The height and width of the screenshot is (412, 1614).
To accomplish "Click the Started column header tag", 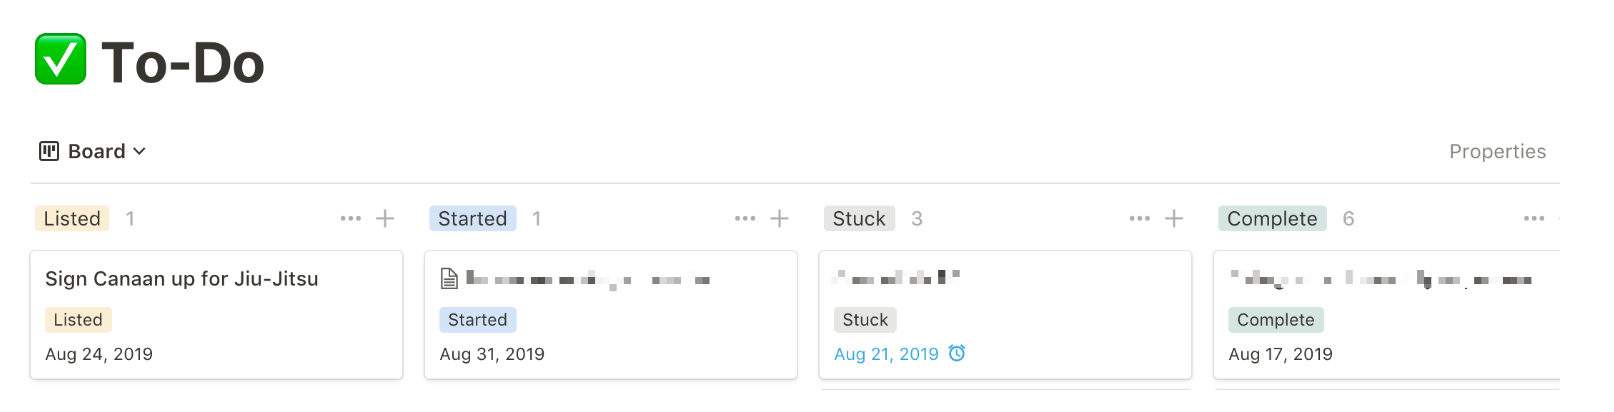I will pyautogui.click(x=473, y=218).
